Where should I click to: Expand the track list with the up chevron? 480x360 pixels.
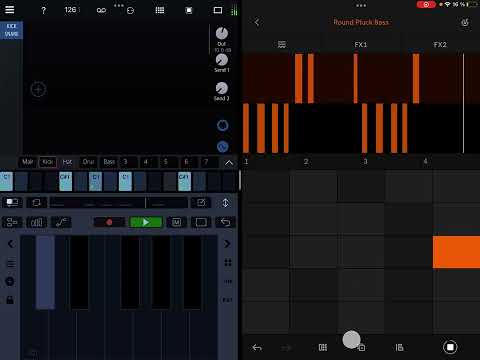[229, 163]
